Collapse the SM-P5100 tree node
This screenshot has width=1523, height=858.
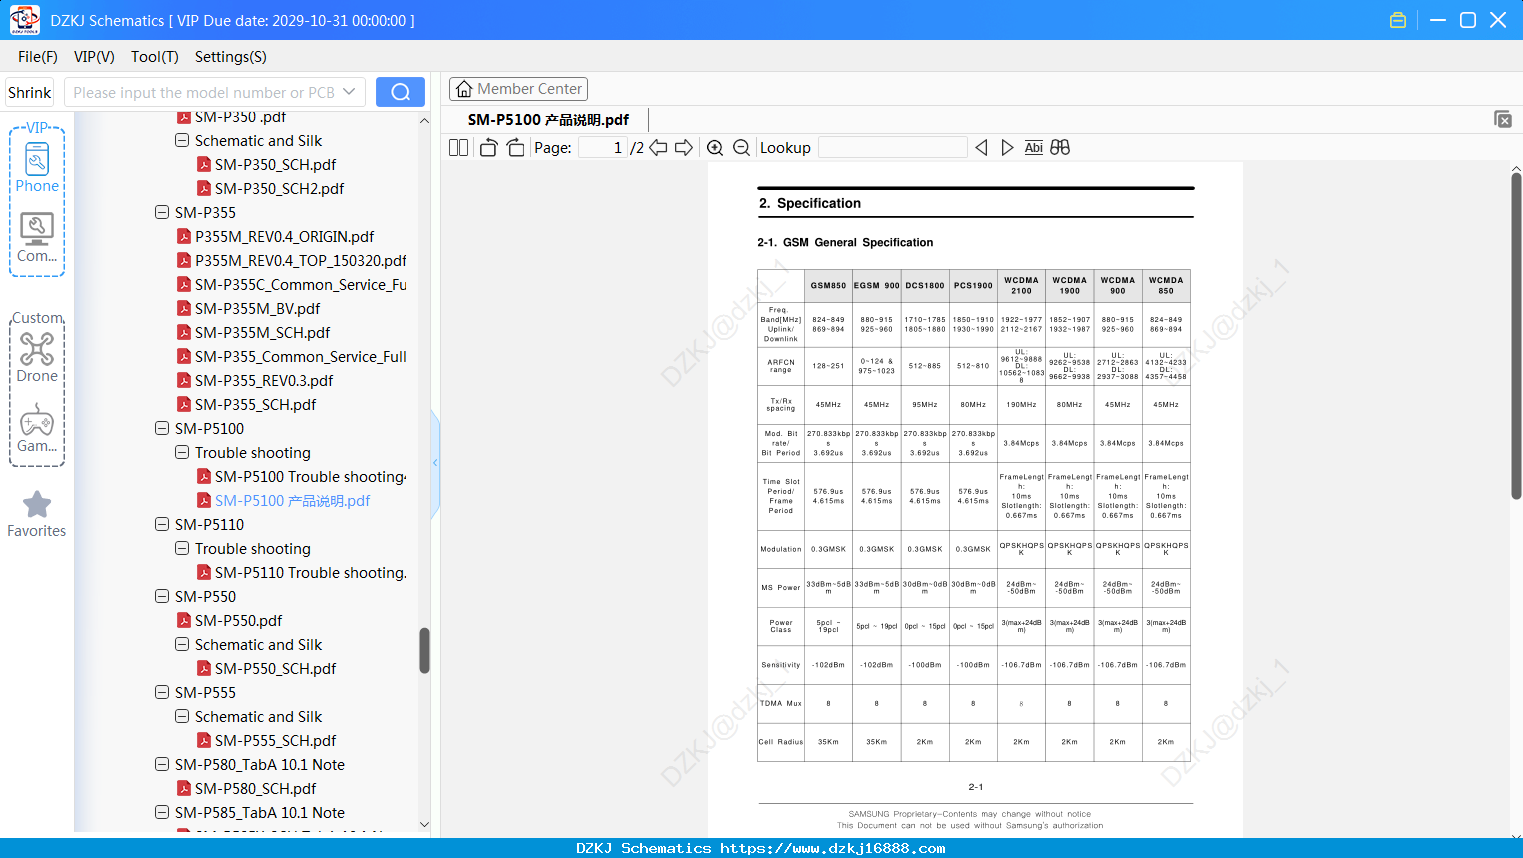click(162, 428)
